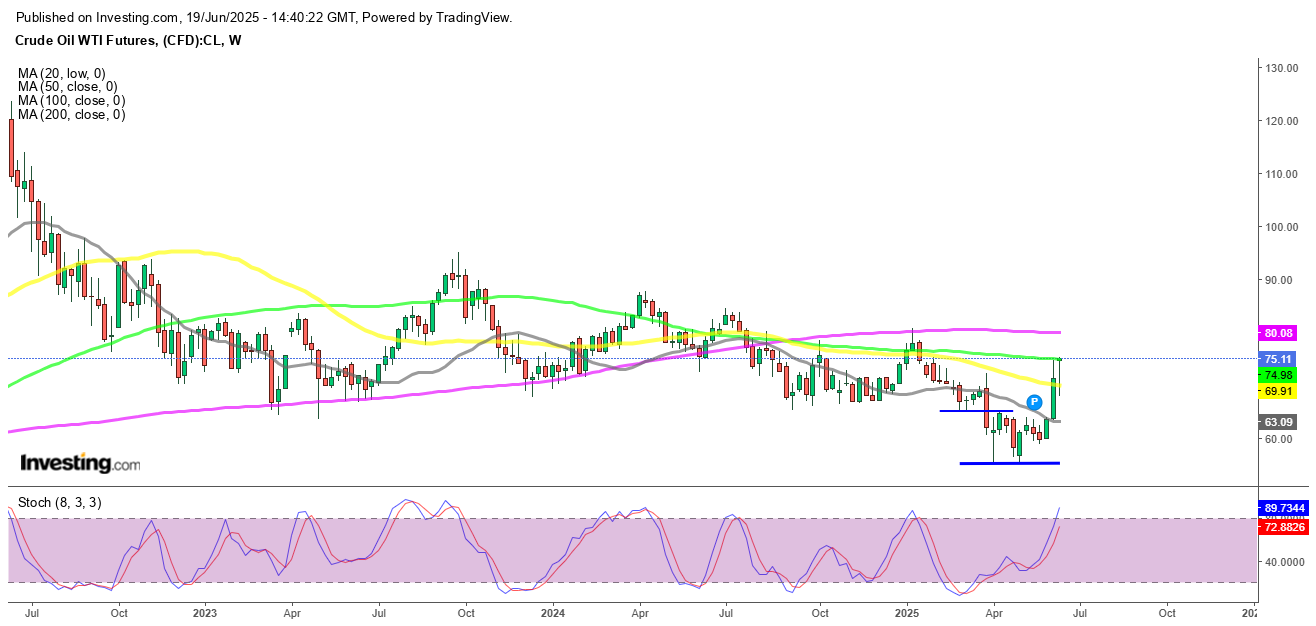This screenshot has width=1316, height=626.
Task: Click the lower blue horizontal support line
Action: pyautogui.click(x=1009, y=463)
